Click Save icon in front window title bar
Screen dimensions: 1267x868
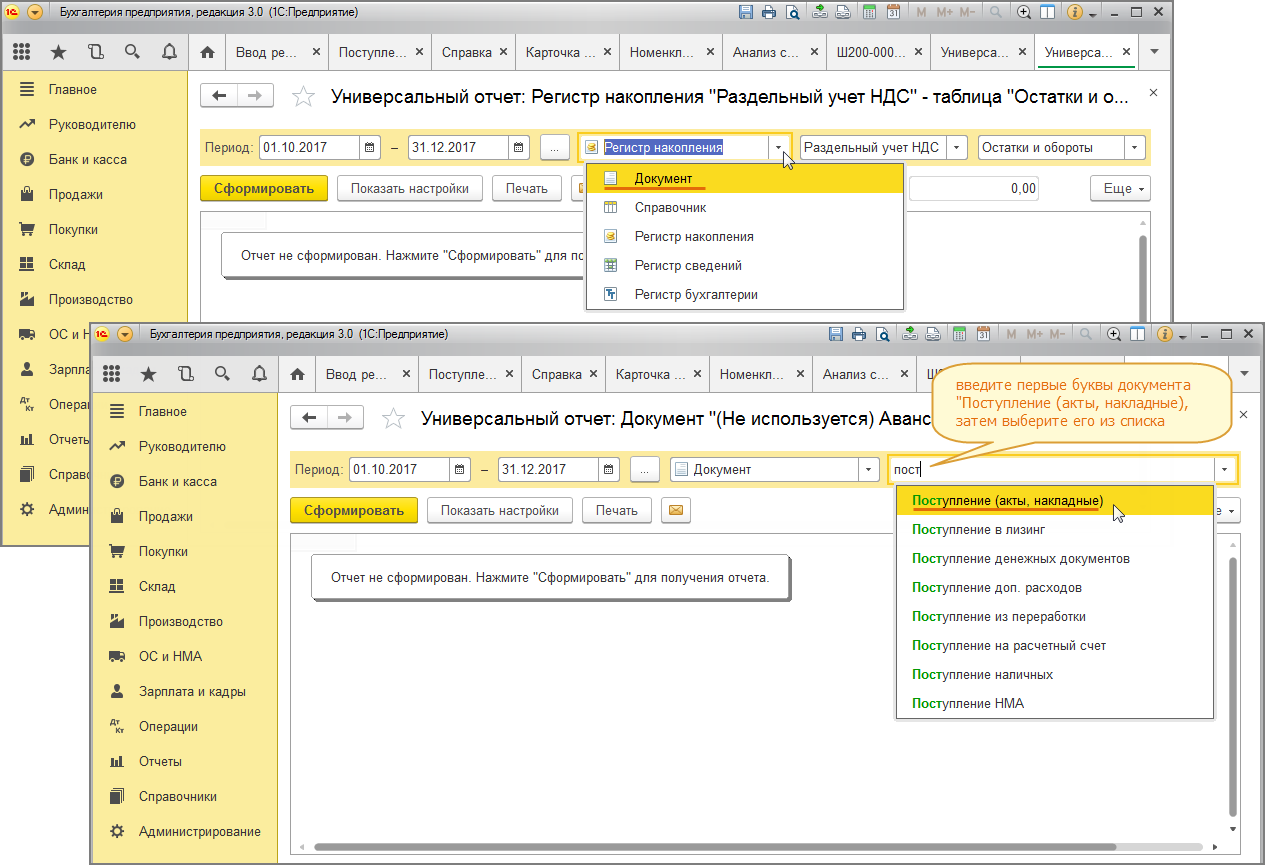[x=838, y=334]
